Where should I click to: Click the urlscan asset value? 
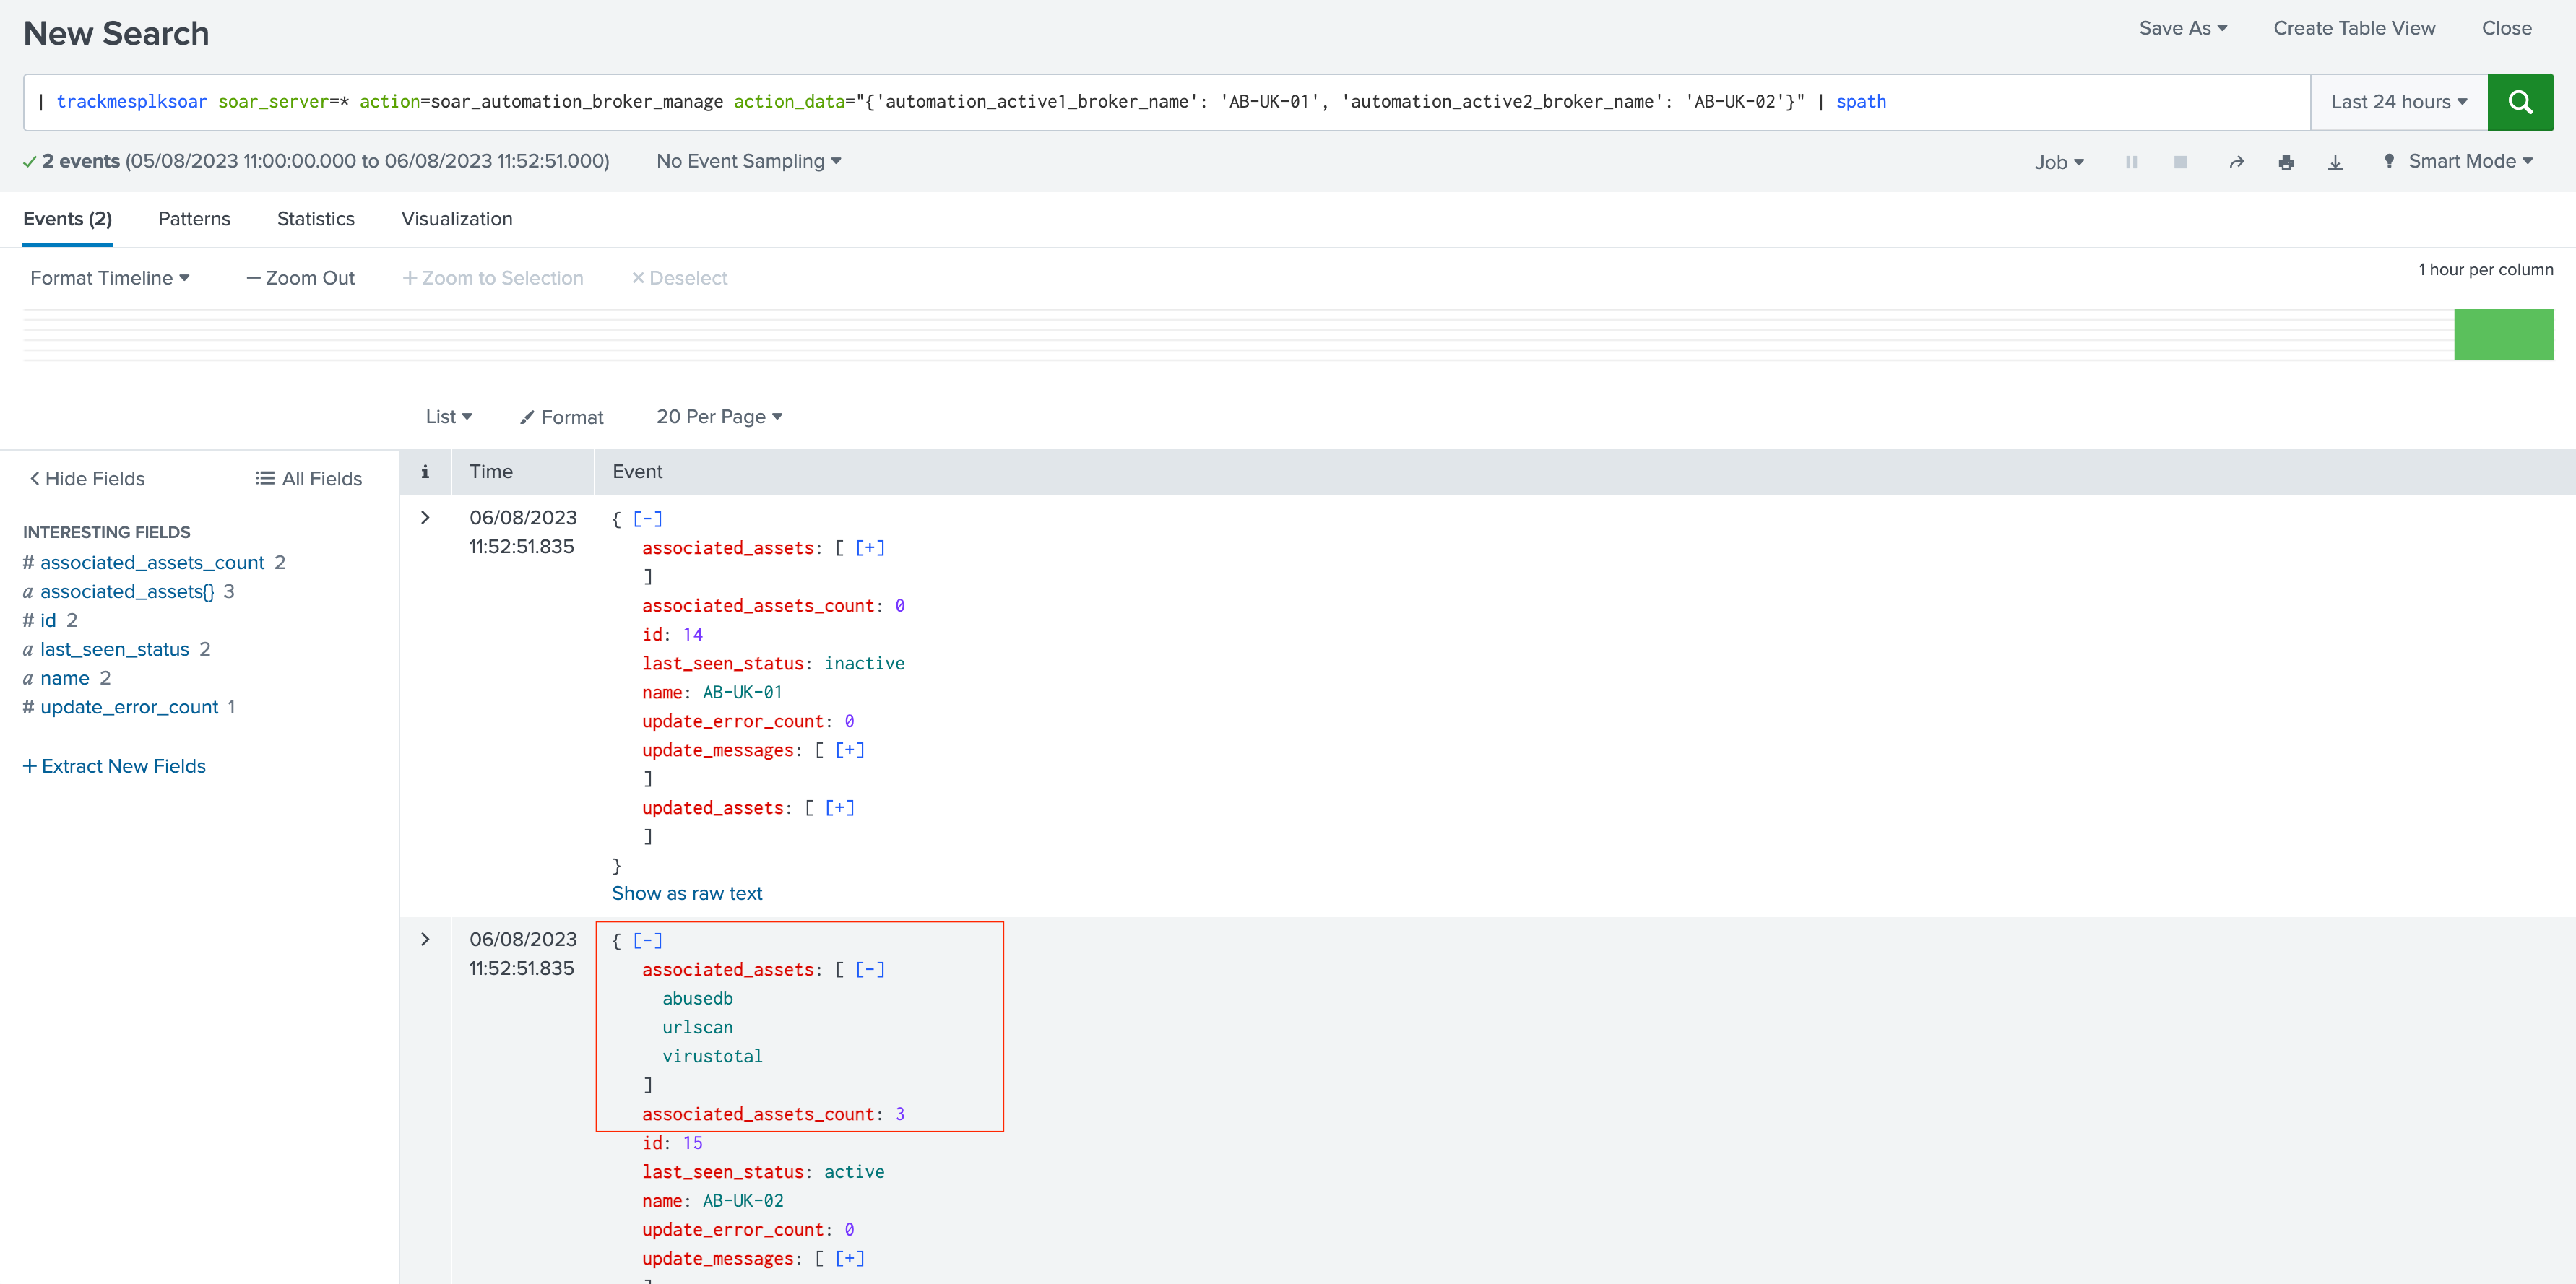(x=697, y=1028)
